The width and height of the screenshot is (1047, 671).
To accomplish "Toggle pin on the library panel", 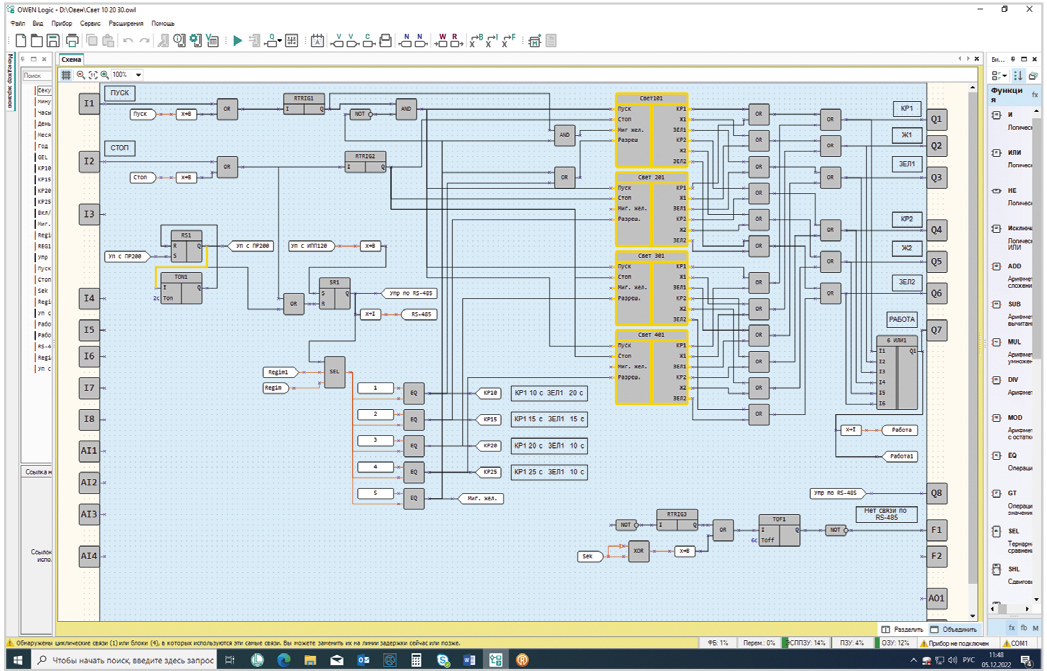I will click(x=1011, y=60).
